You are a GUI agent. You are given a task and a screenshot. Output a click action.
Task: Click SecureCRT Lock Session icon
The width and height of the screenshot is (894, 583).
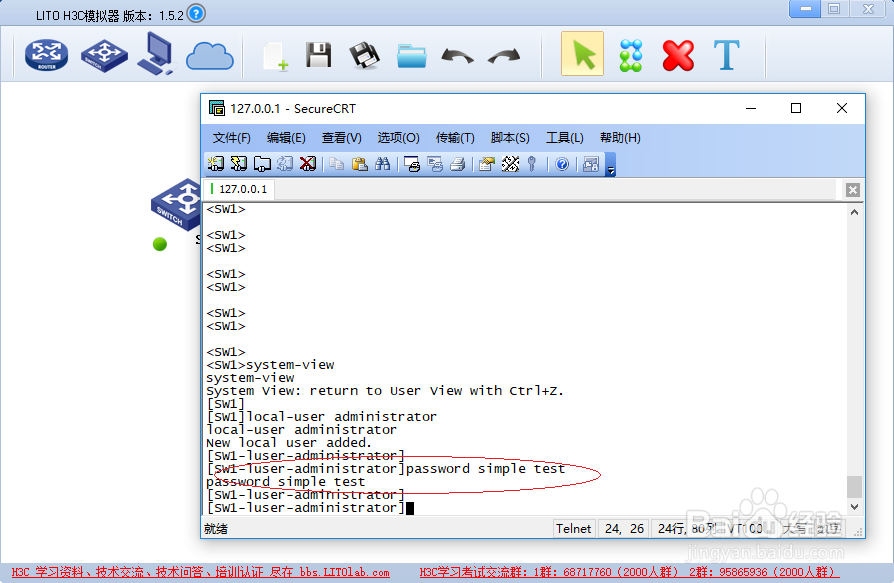[x=591, y=164]
